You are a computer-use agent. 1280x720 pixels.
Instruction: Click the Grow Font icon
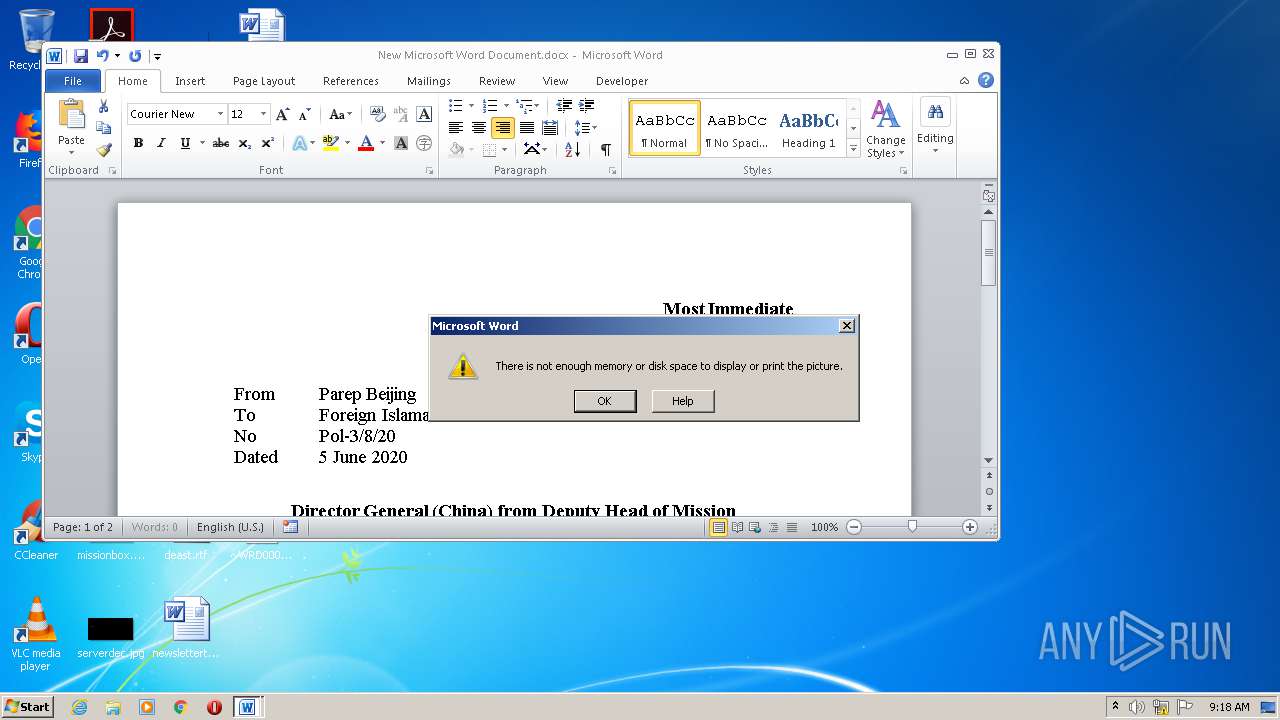(x=283, y=114)
